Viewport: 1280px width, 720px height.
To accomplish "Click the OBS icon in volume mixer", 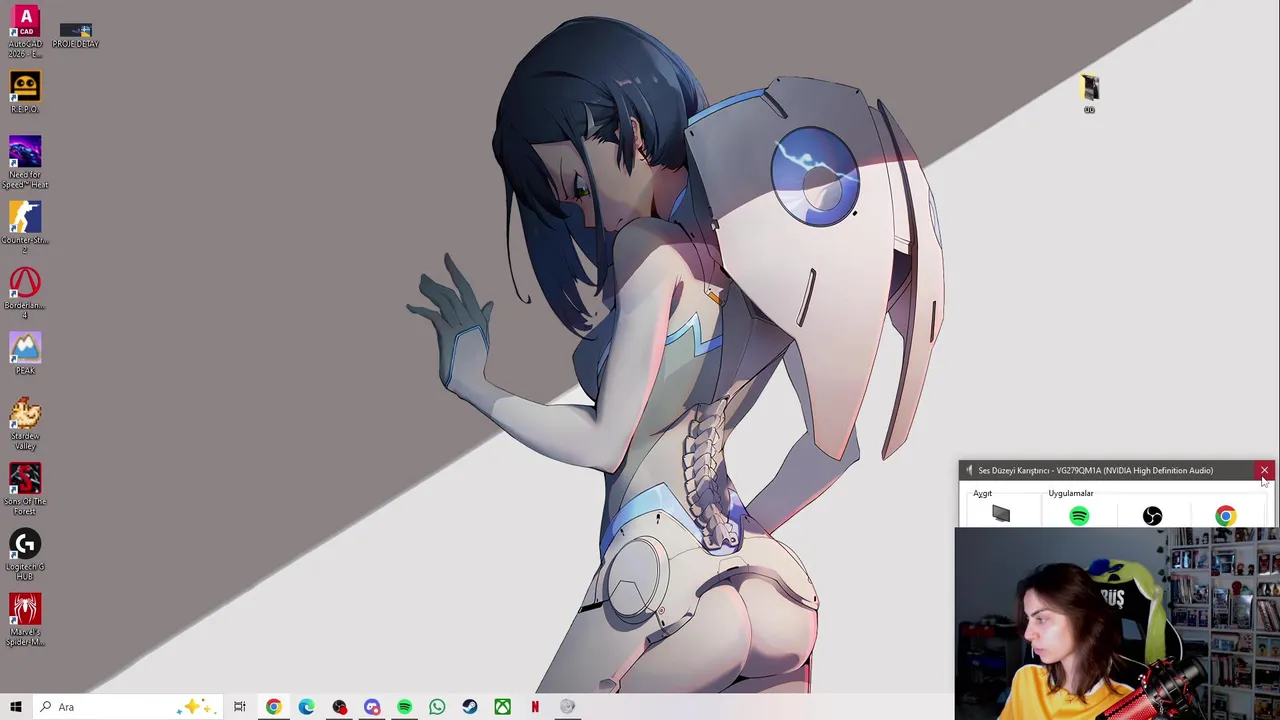I will tap(1152, 516).
